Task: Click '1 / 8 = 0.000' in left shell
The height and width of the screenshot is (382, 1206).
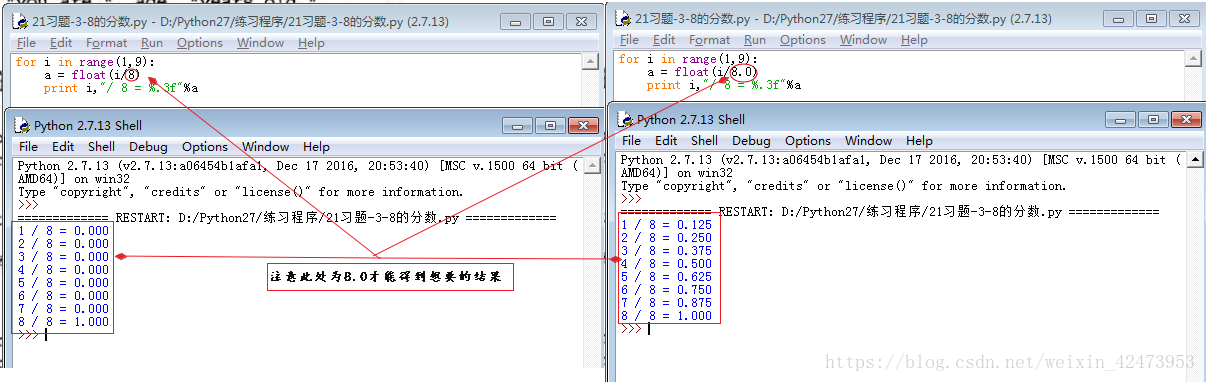Action: (63, 231)
